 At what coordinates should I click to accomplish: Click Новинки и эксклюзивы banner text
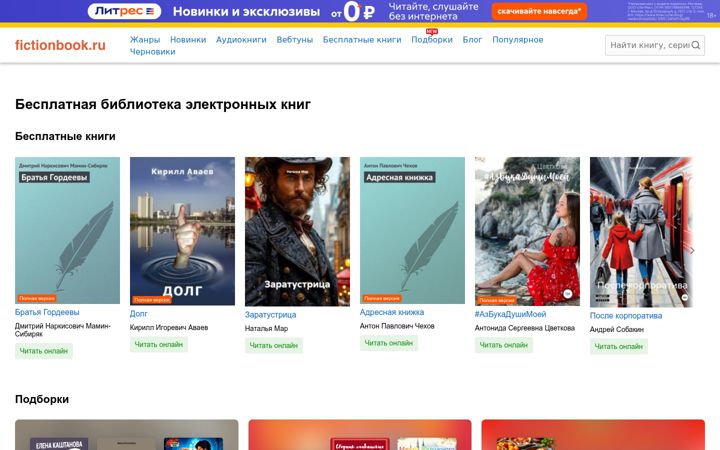[x=246, y=11]
